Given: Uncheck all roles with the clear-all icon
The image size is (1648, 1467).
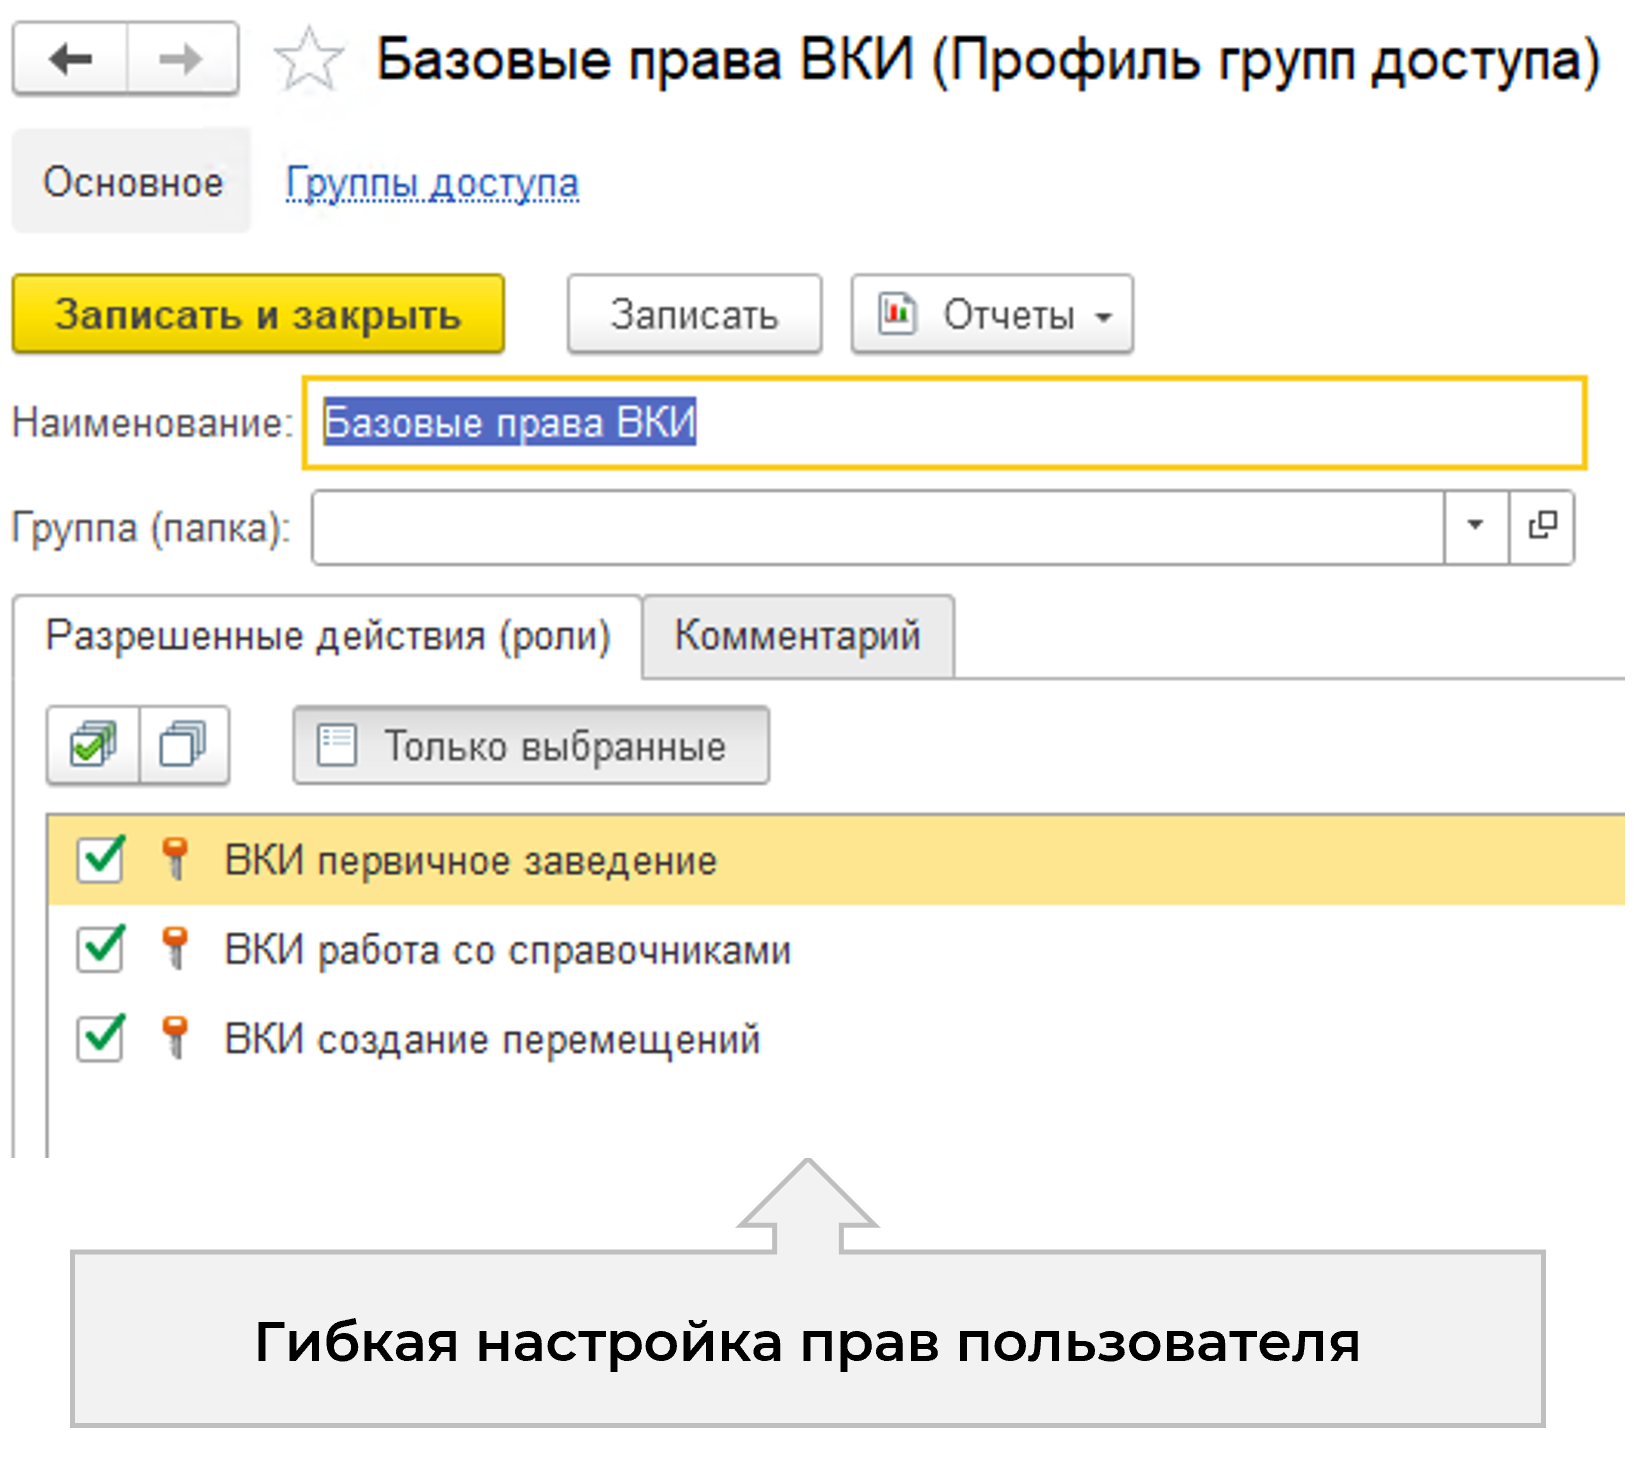Looking at the screenshot, I should [184, 745].
